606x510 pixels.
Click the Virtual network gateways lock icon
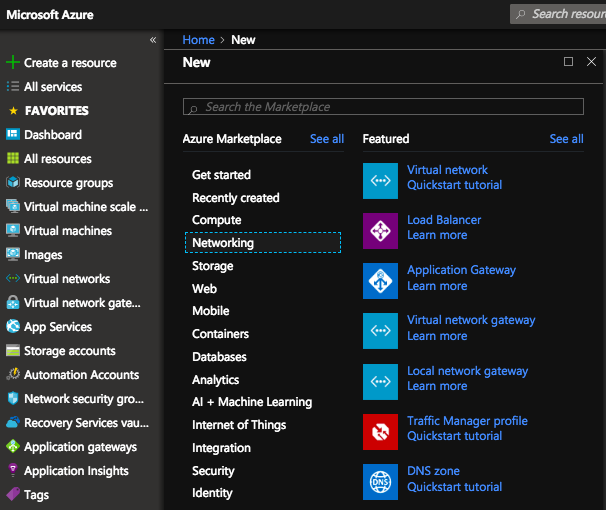pos(13,302)
